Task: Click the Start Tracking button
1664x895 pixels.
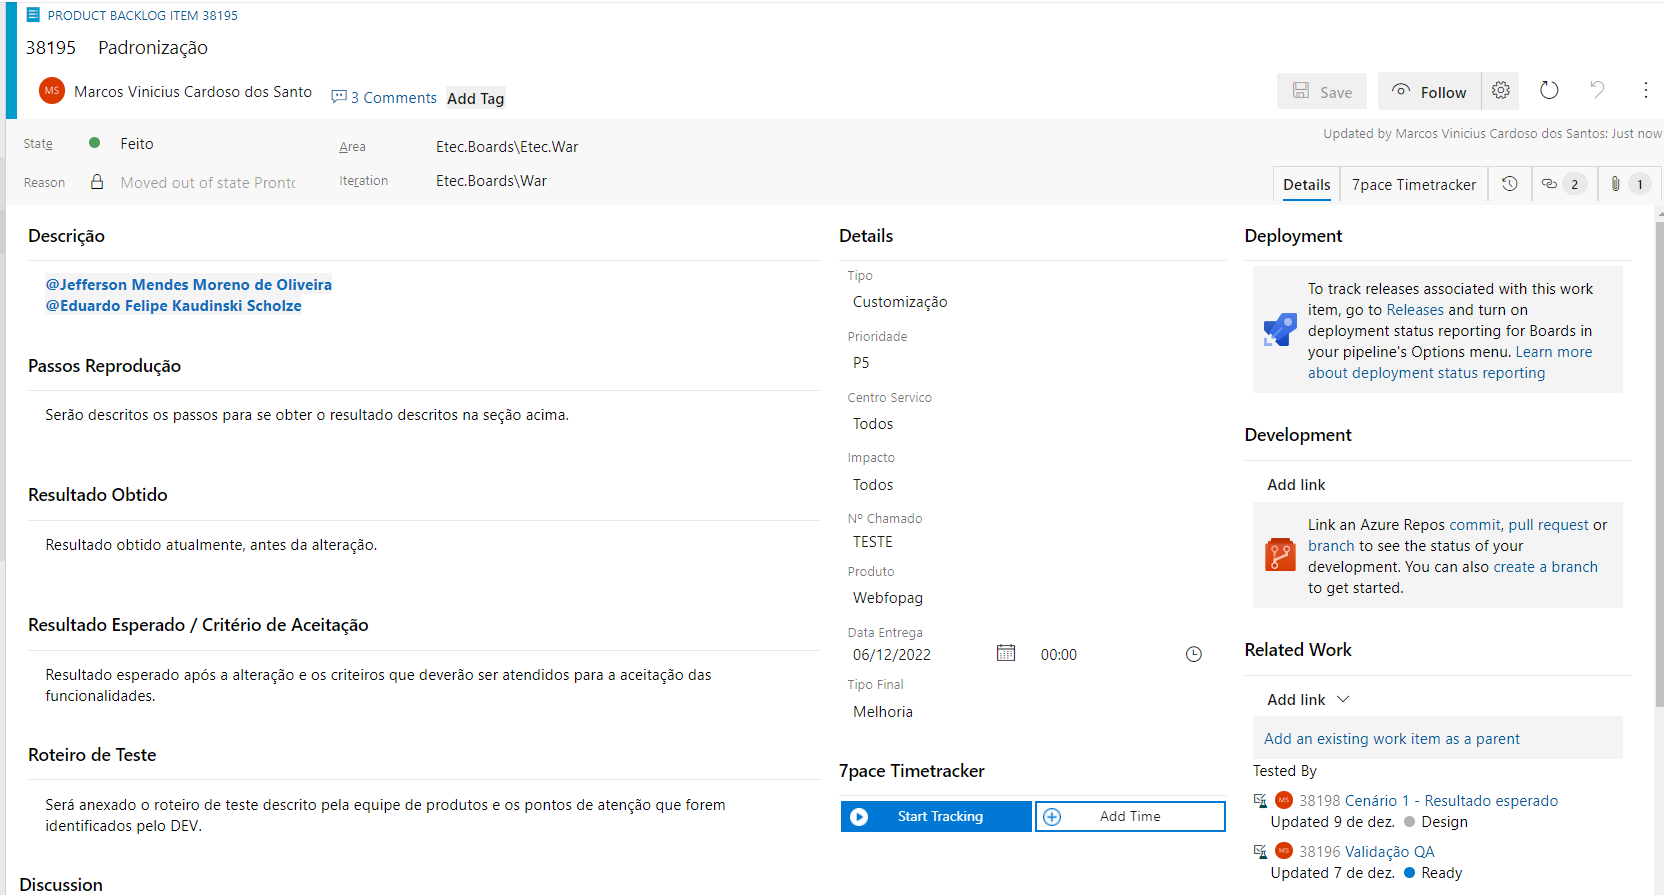Action: click(x=936, y=816)
